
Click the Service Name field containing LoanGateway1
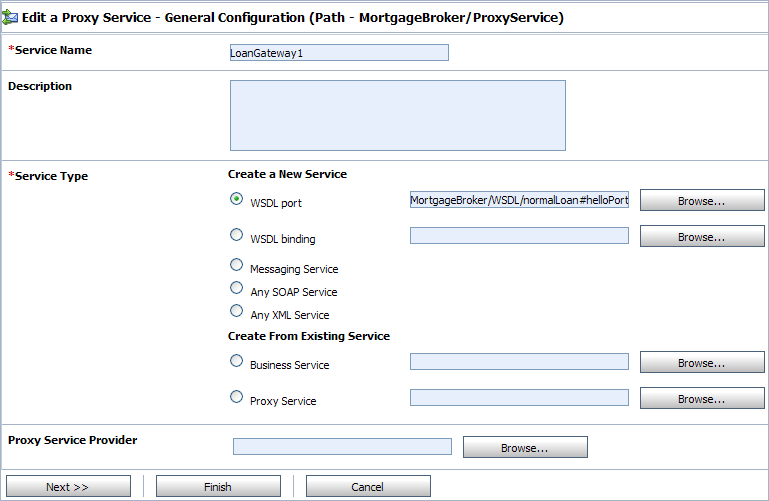339,52
